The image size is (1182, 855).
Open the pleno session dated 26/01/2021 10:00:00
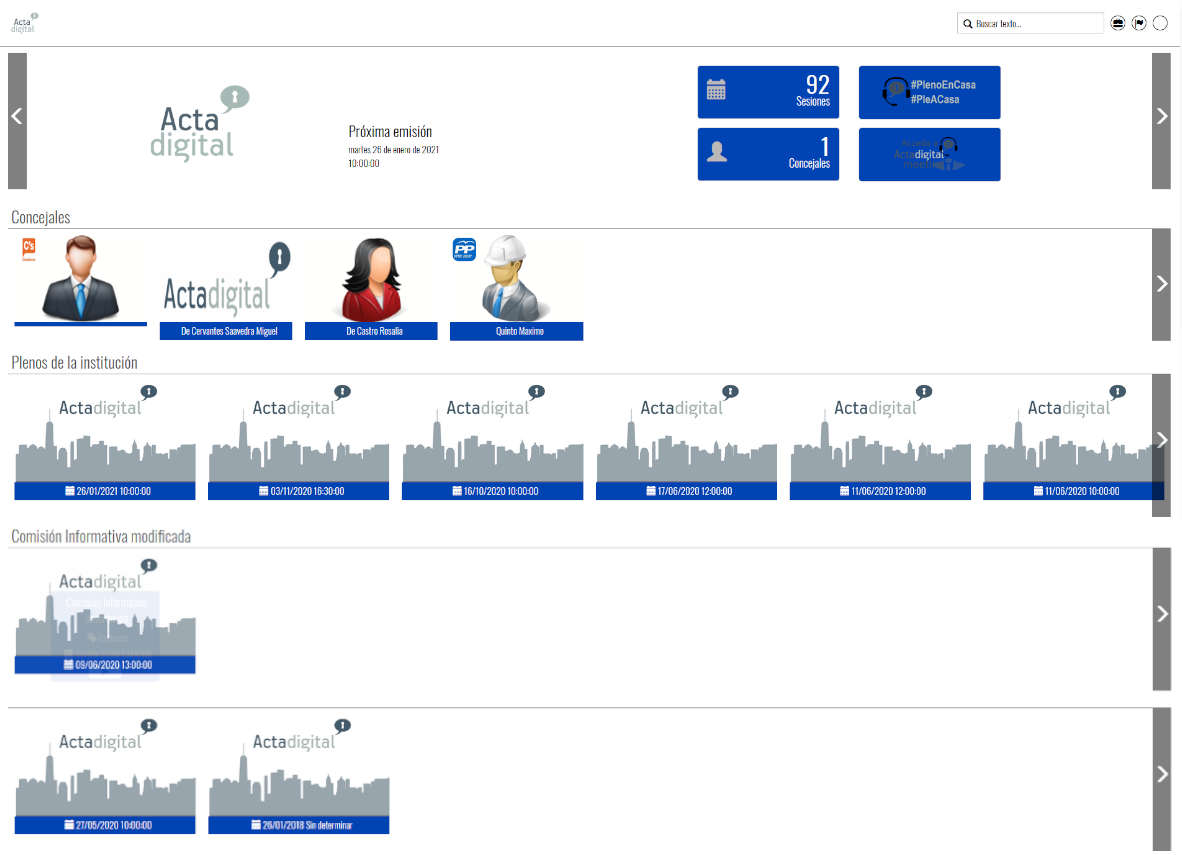click(x=105, y=490)
